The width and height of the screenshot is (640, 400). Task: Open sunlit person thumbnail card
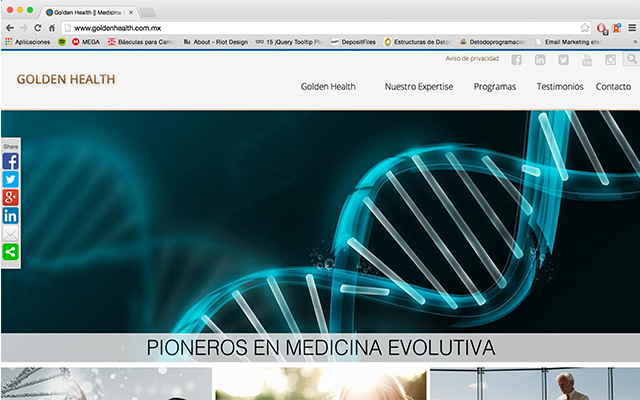(x=321, y=384)
